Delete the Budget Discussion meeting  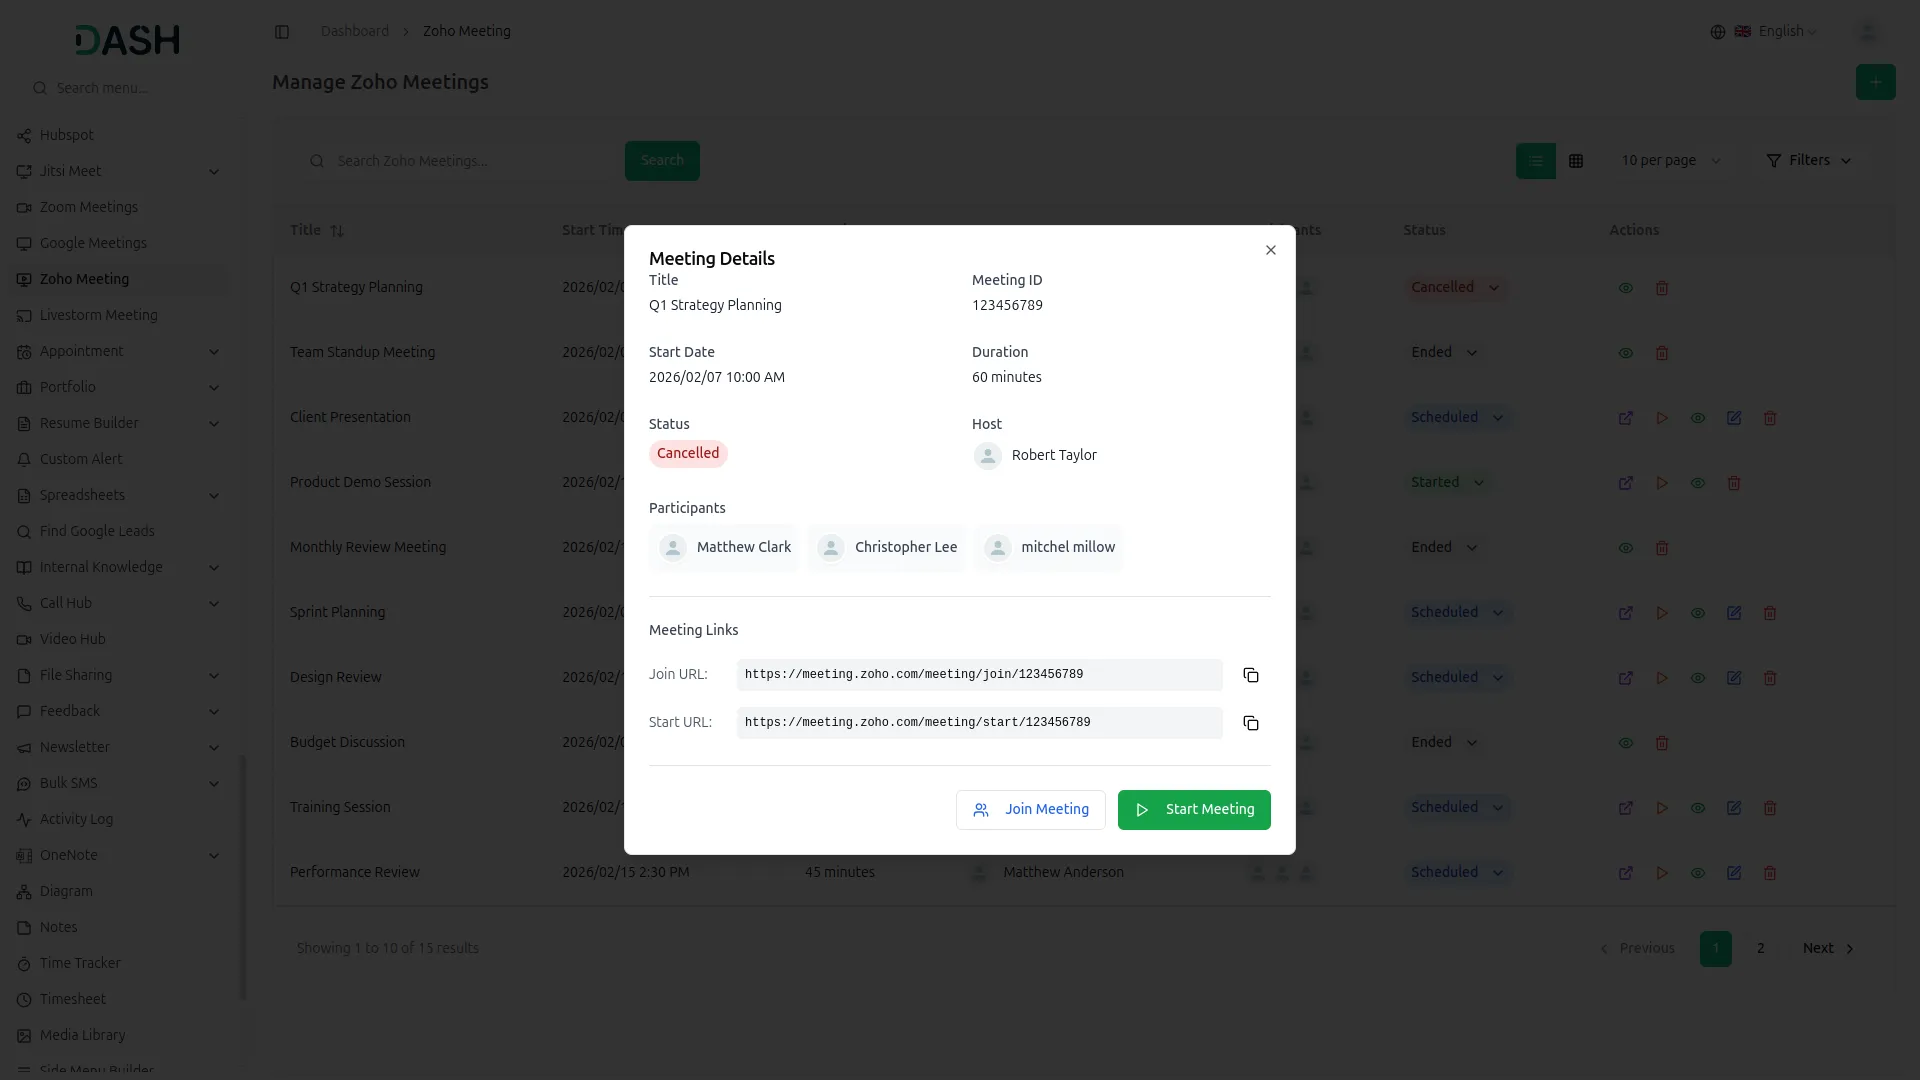(x=1662, y=743)
